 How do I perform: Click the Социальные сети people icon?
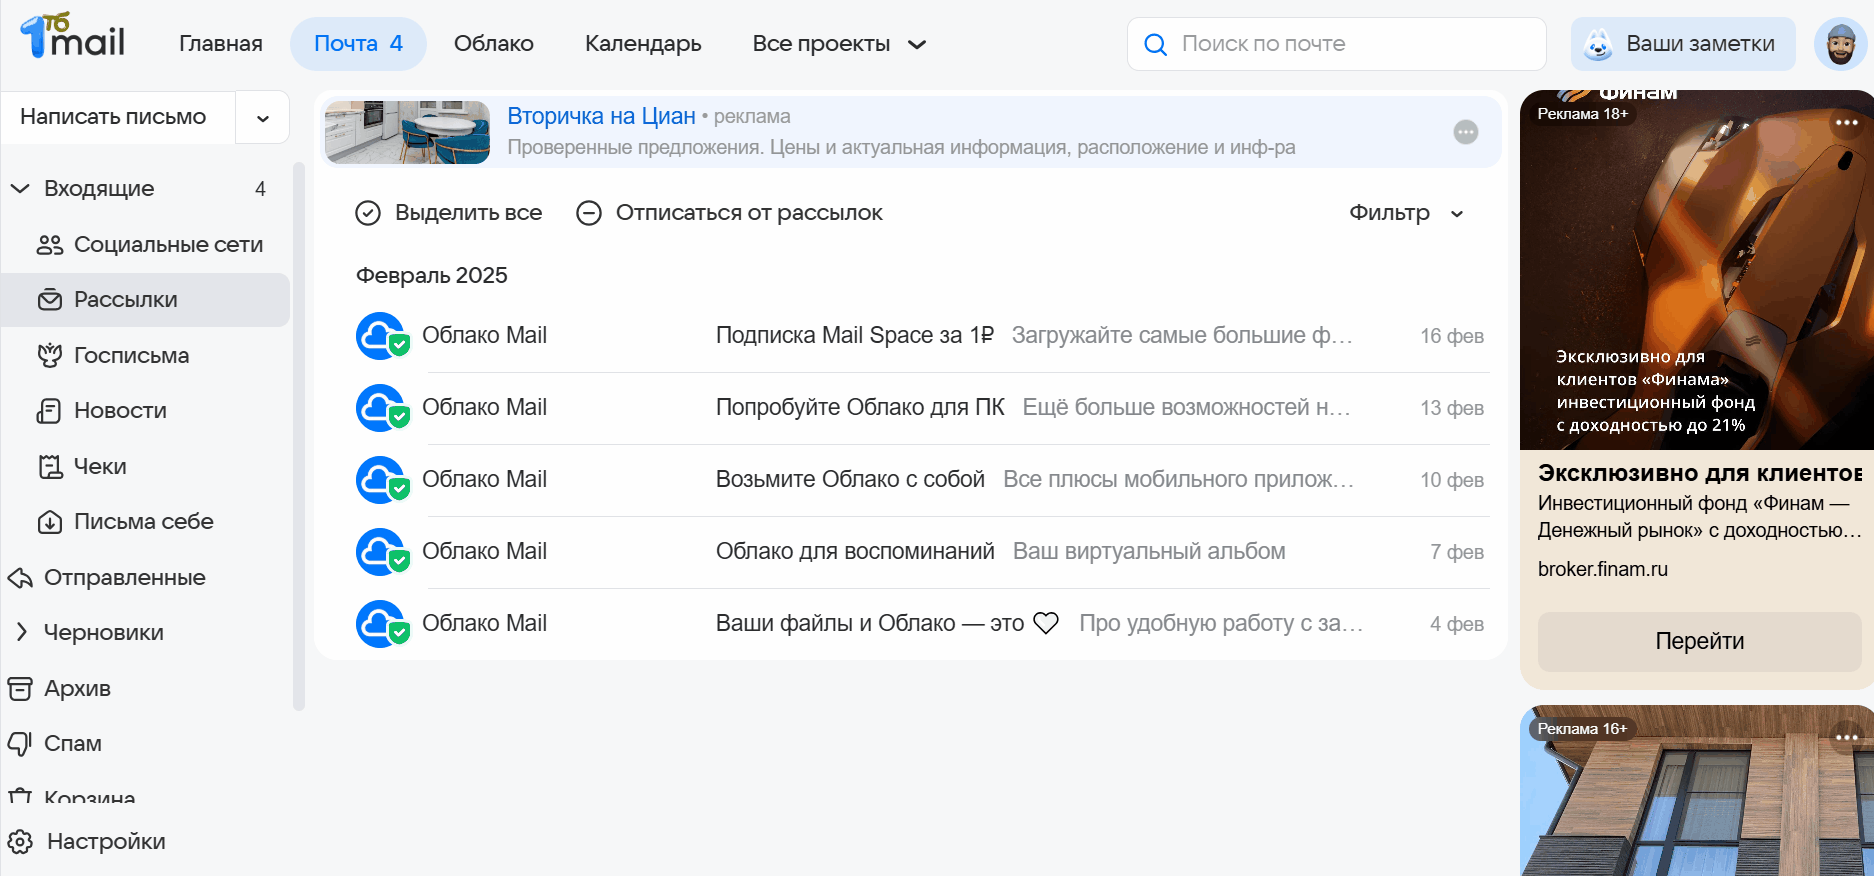pos(50,245)
